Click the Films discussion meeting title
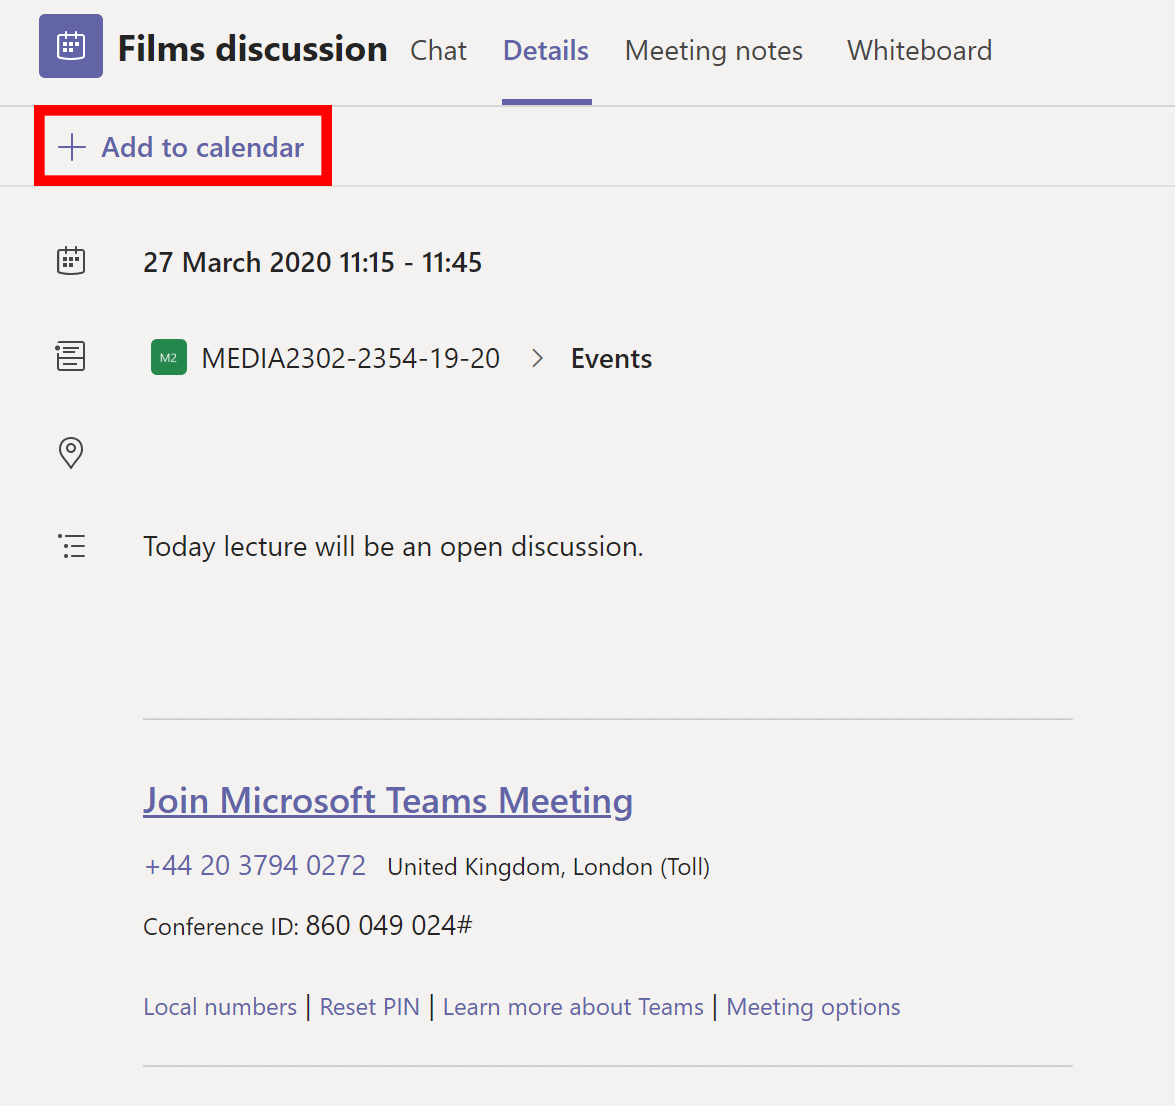 pyautogui.click(x=253, y=49)
